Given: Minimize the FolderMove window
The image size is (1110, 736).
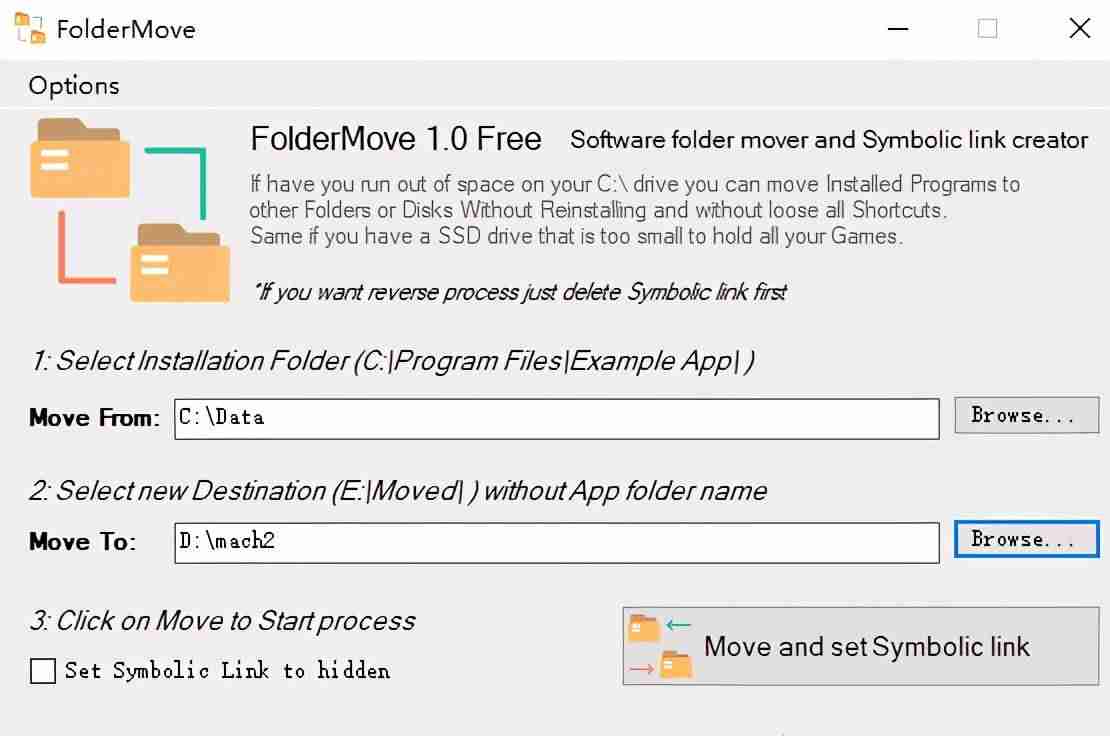Looking at the screenshot, I should pos(898,29).
